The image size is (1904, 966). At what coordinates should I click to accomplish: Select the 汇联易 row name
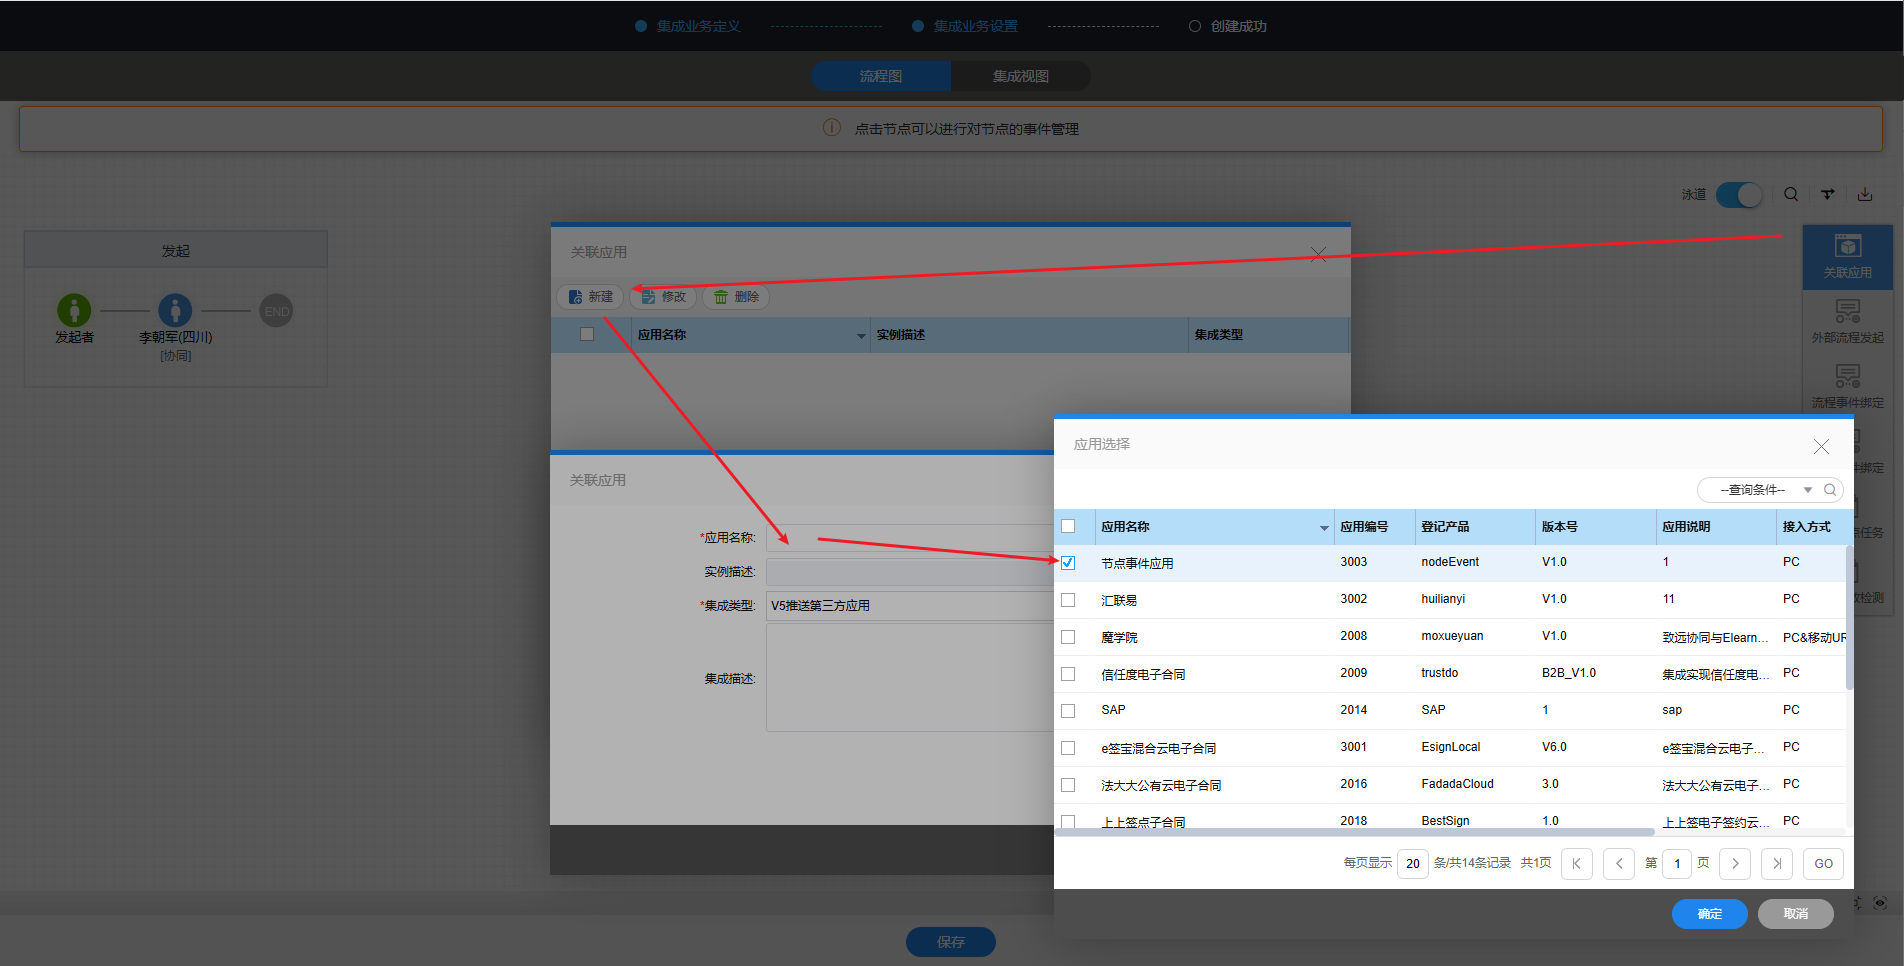[1119, 601]
